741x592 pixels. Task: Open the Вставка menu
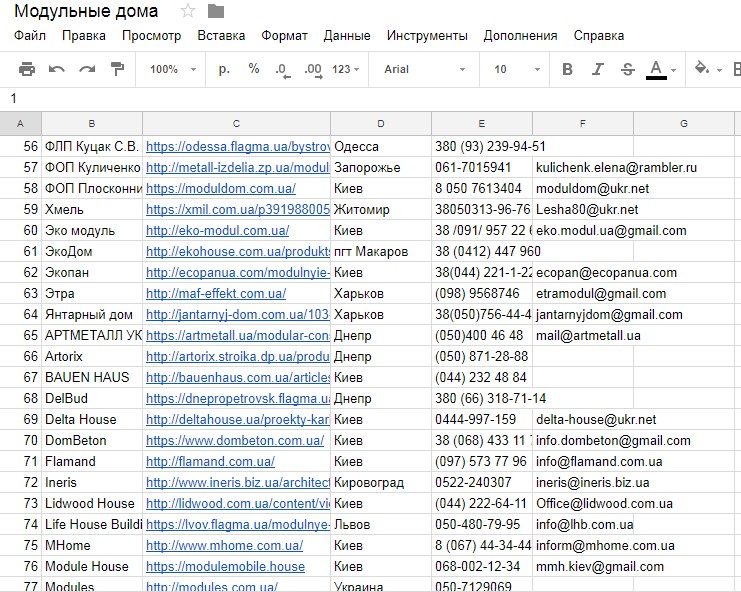(221, 36)
